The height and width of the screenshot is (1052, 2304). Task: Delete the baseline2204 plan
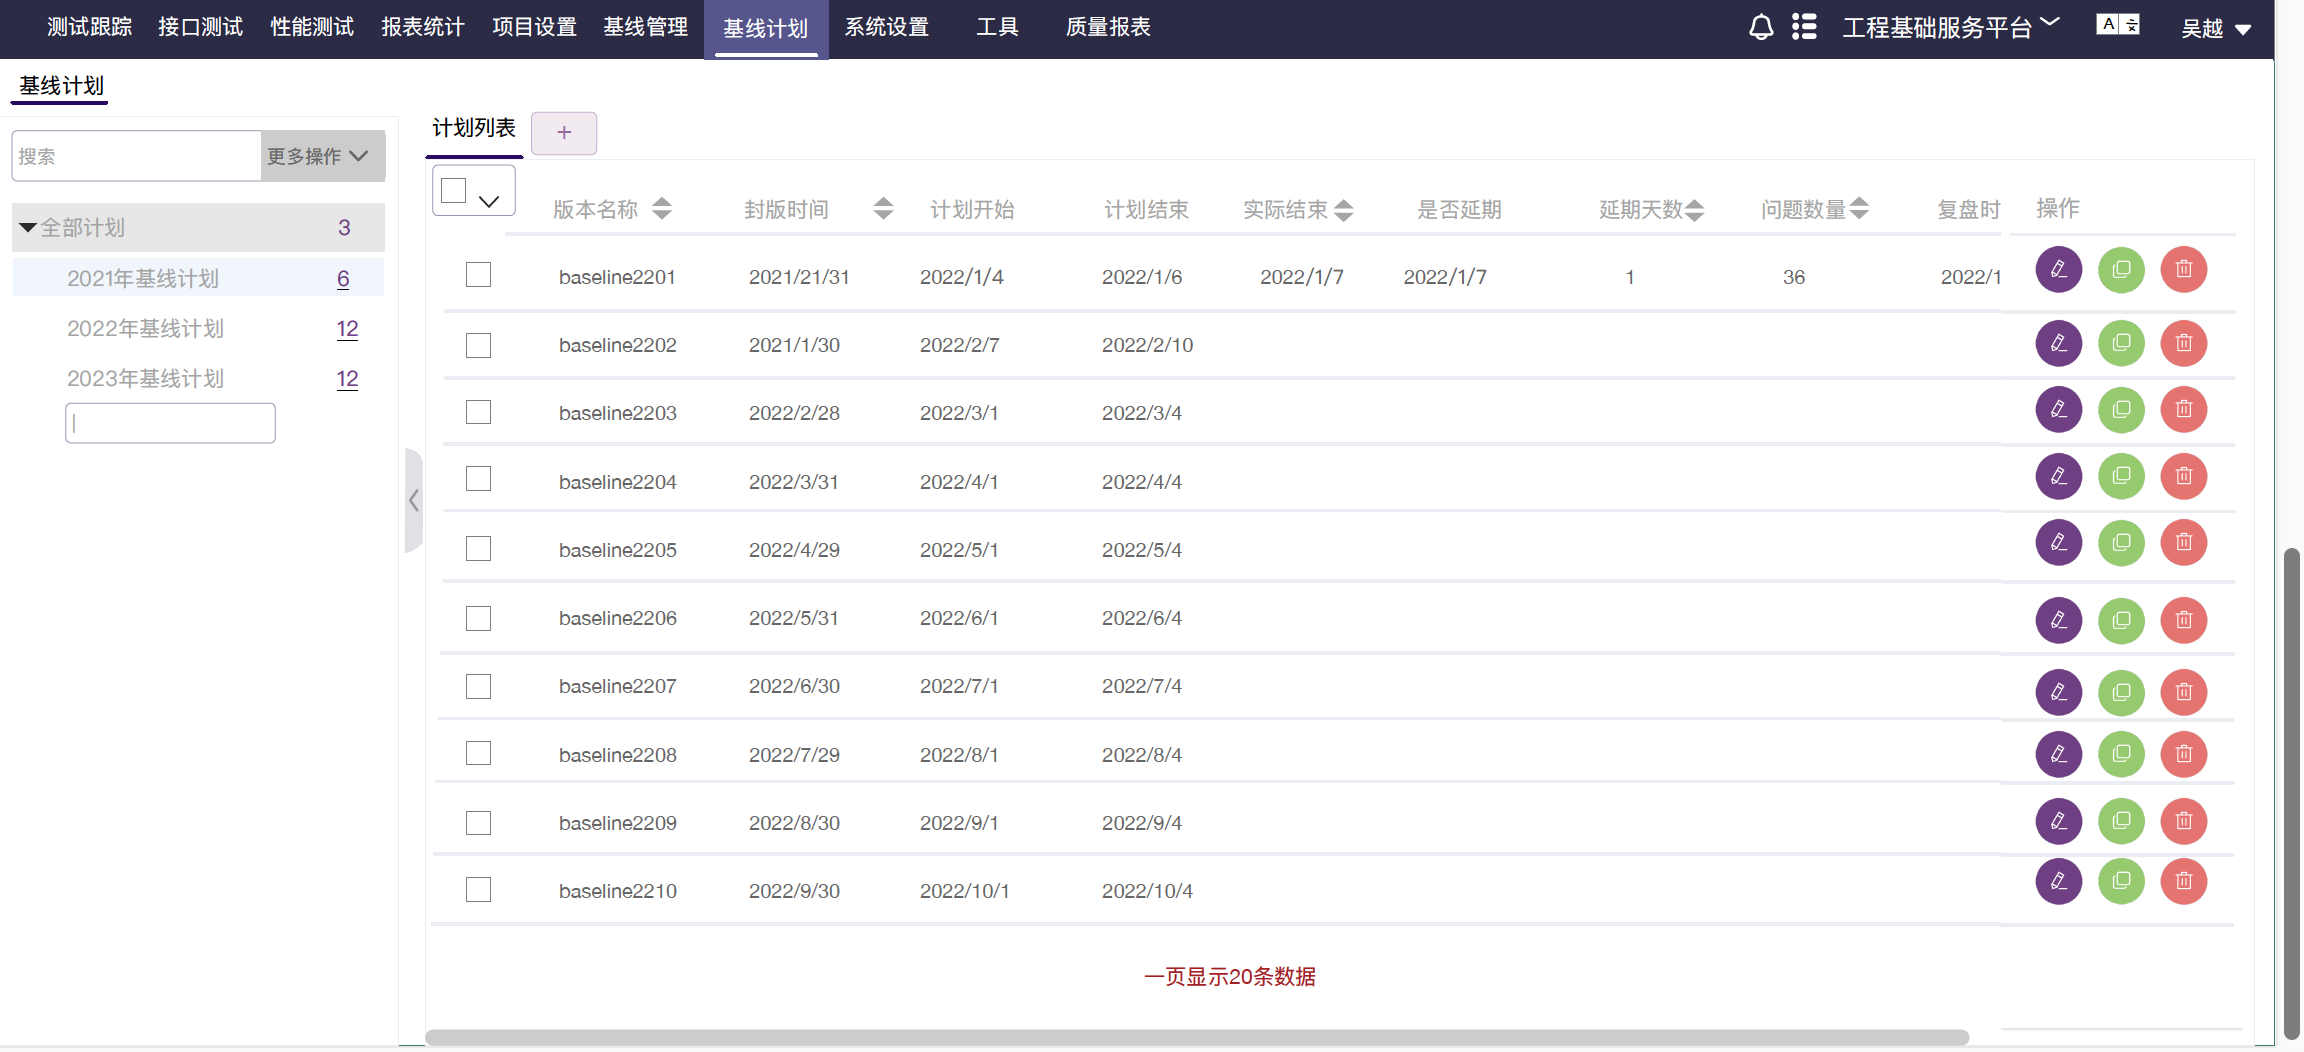pyautogui.click(x=2184, y=476)
